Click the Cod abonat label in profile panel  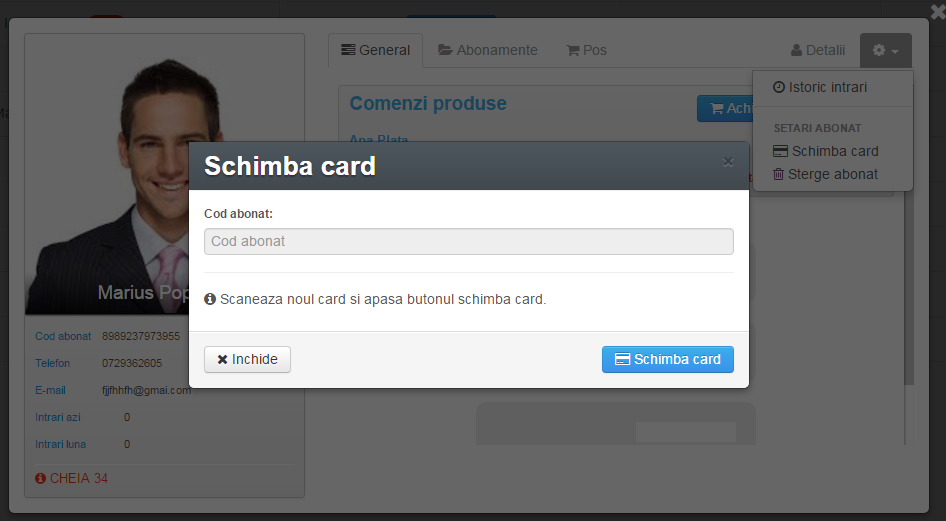[63, 336]
